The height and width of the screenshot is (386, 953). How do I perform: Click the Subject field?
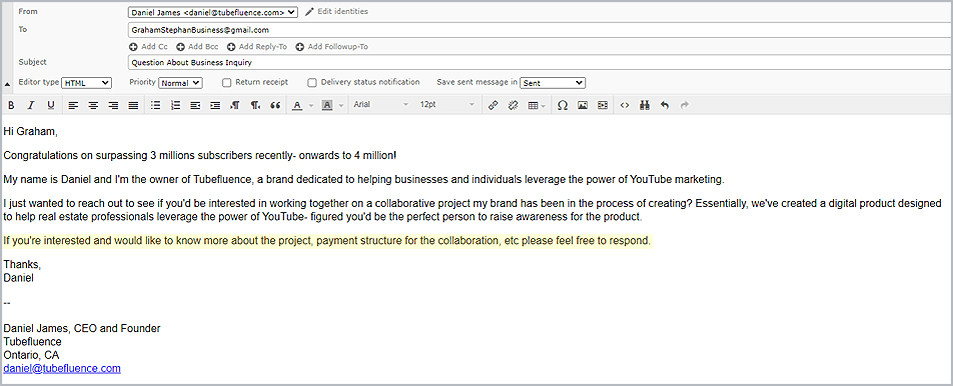pyautogui.click(x=540, y=63)
